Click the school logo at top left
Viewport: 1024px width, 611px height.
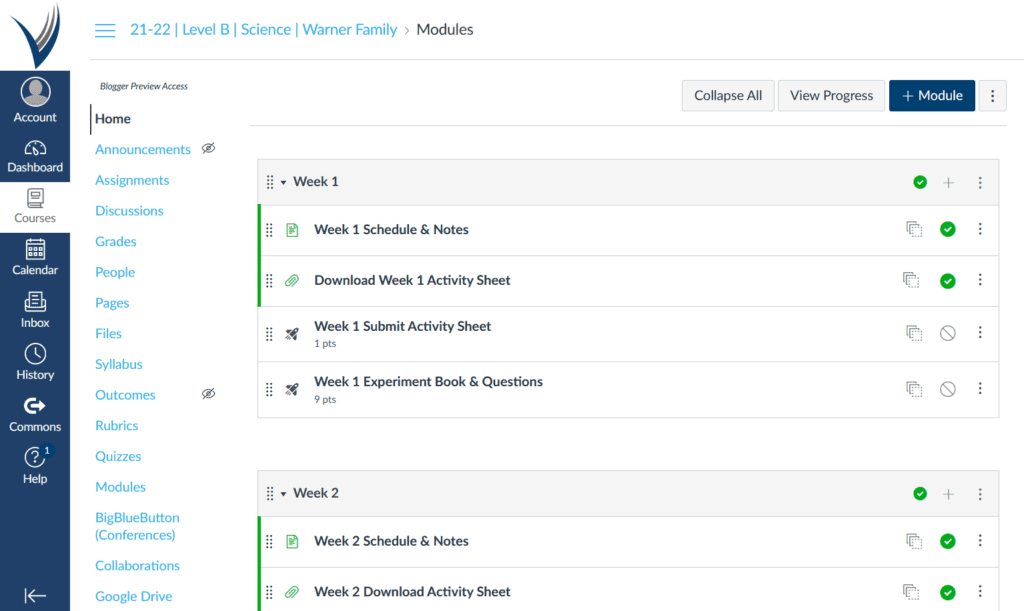[36, 35]
